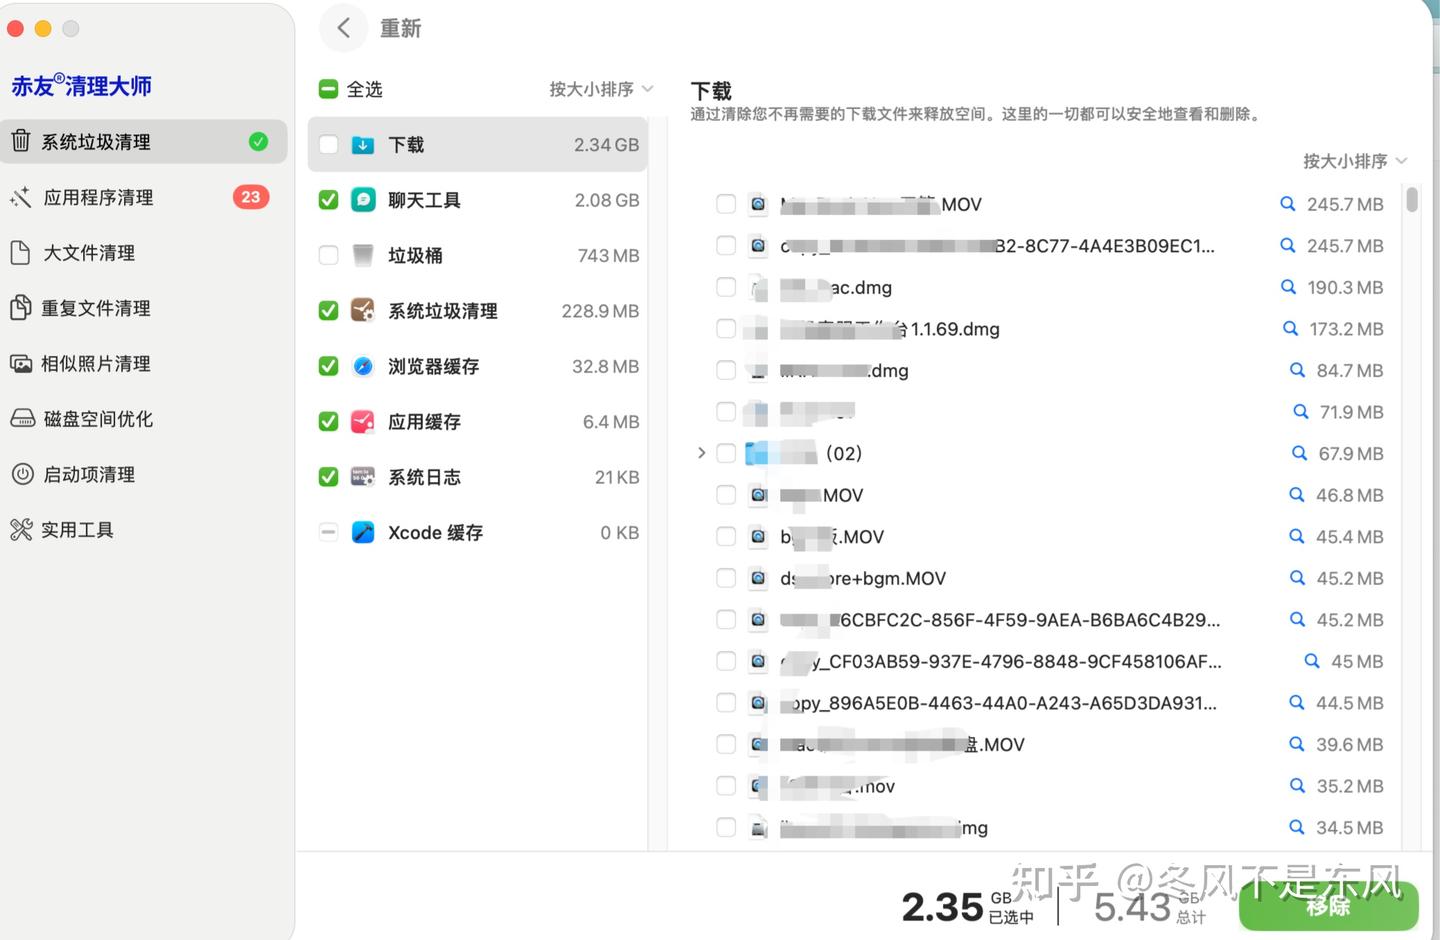Screen dimensions: 1440x940
Task: Click the Xcode icon for Xcode 缓存
Action: pyautogui.click(x=363, y=532)
